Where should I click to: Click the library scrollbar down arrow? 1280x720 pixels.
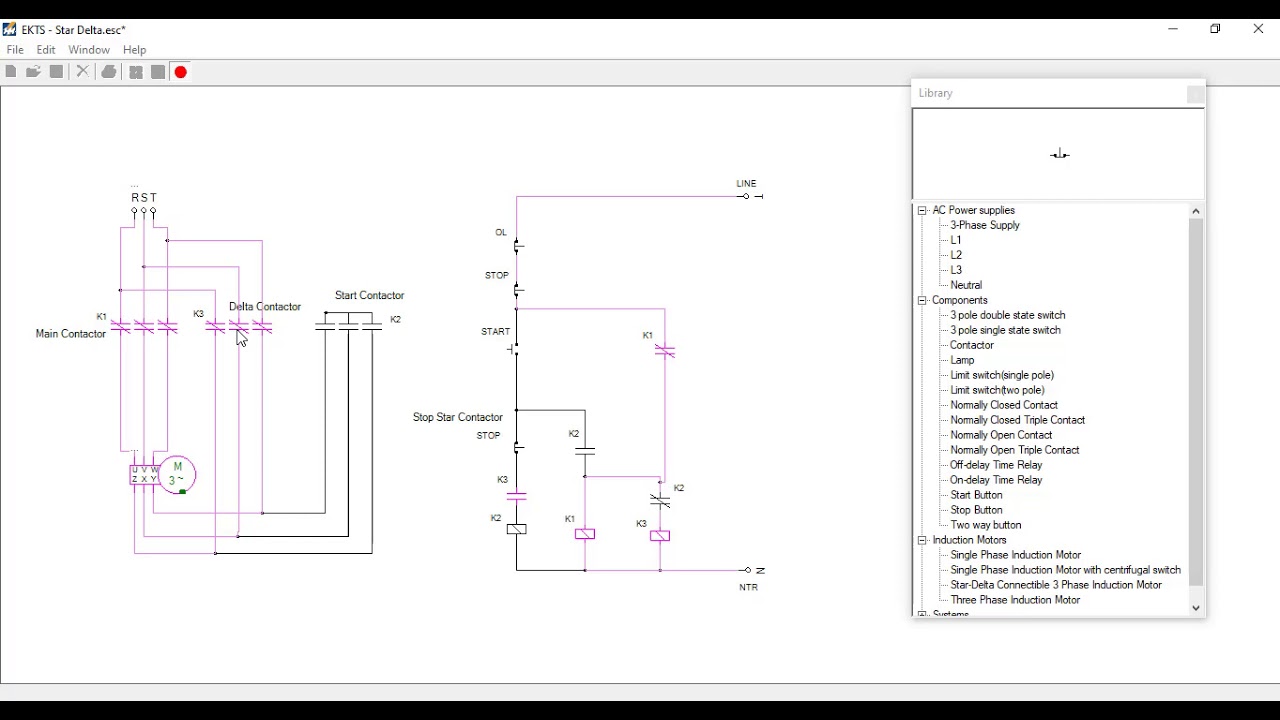click(x=1196, y=608)
